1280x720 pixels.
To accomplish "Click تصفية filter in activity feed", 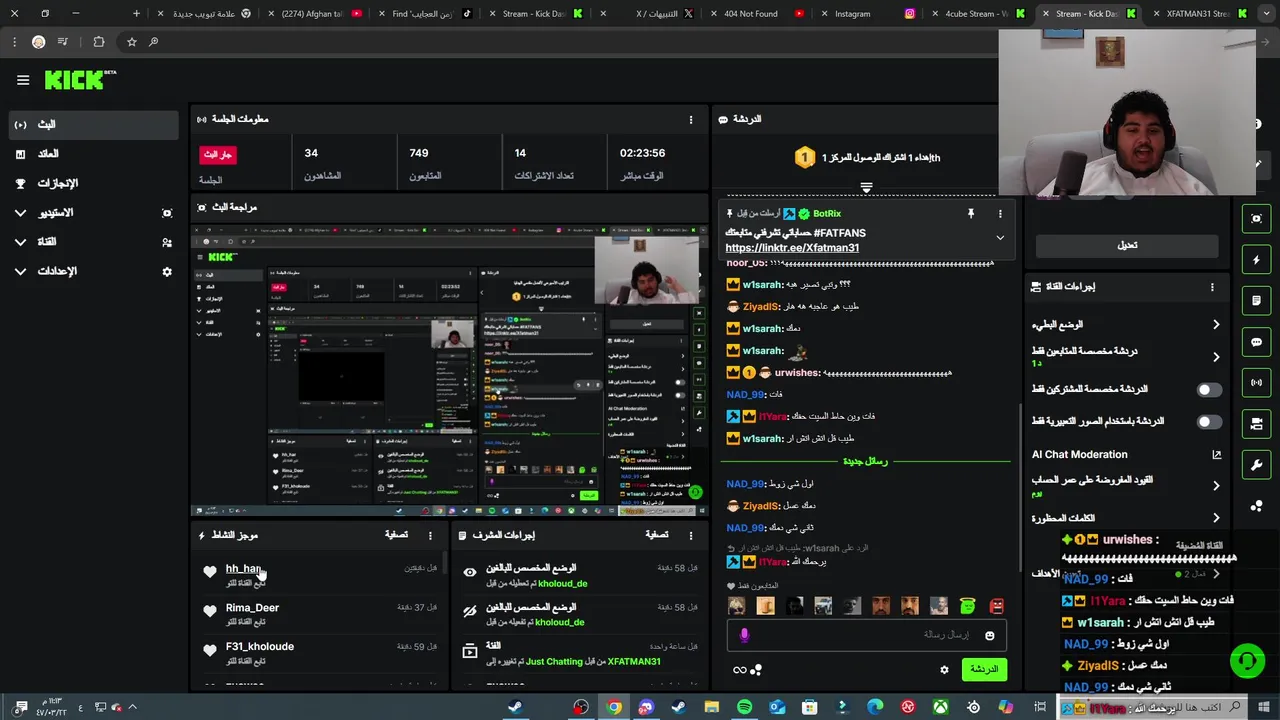I will pos(396,536).
